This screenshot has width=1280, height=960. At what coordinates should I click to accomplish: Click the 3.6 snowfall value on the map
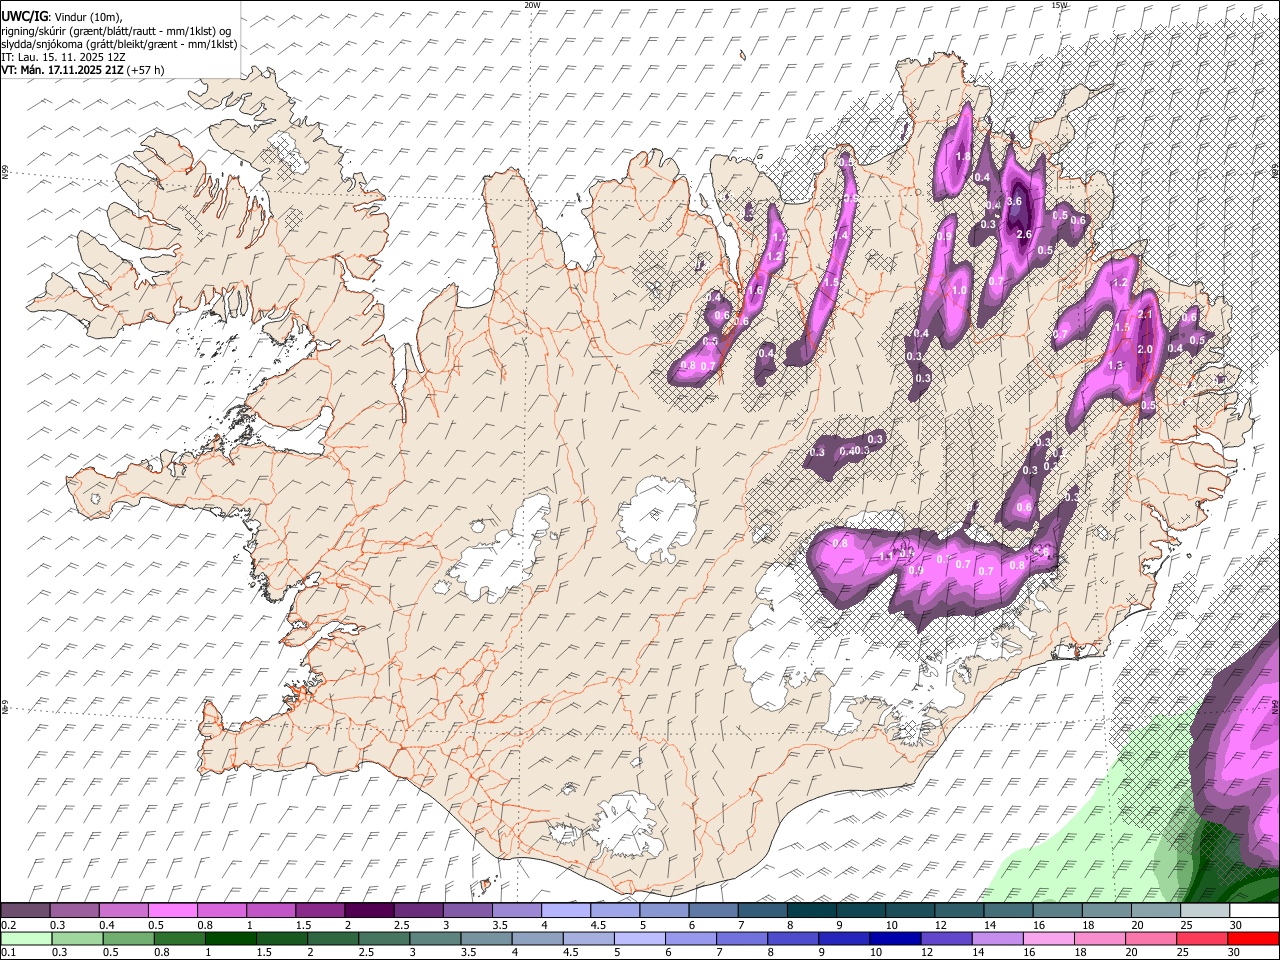point(1015,201)
